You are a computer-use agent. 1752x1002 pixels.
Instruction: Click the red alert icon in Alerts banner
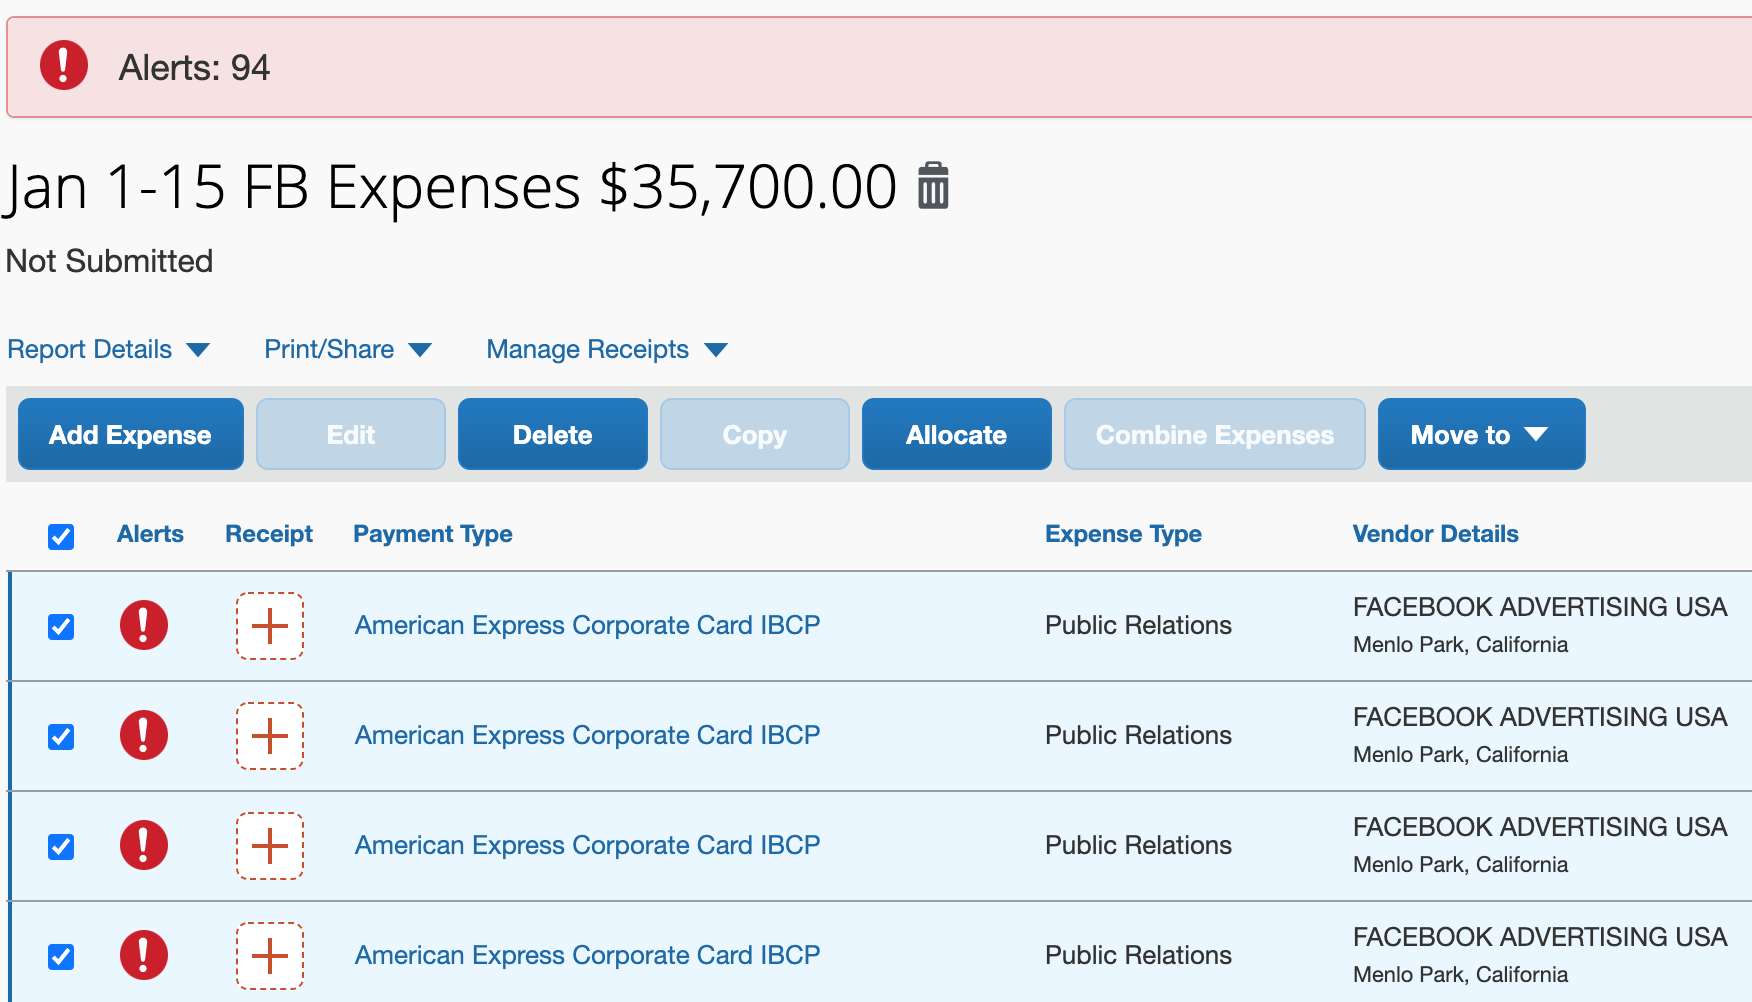(64, 66)
